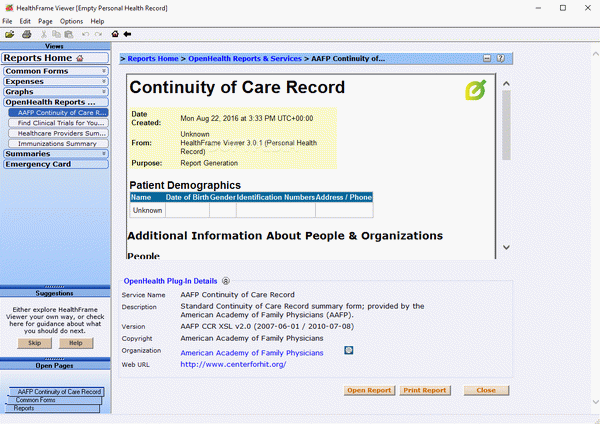Screen dimensions: 600x424
Task: Open the Edit menu
Action: click(25, 21)
